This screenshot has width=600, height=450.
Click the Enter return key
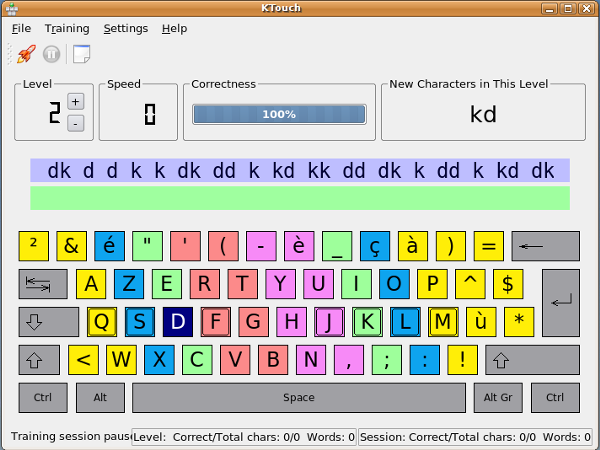561,303
